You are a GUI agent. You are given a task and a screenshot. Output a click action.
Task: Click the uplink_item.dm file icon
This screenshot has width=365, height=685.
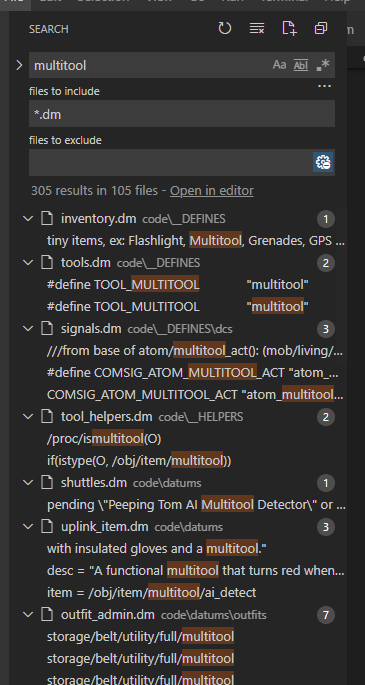click(x=47, y=526)
